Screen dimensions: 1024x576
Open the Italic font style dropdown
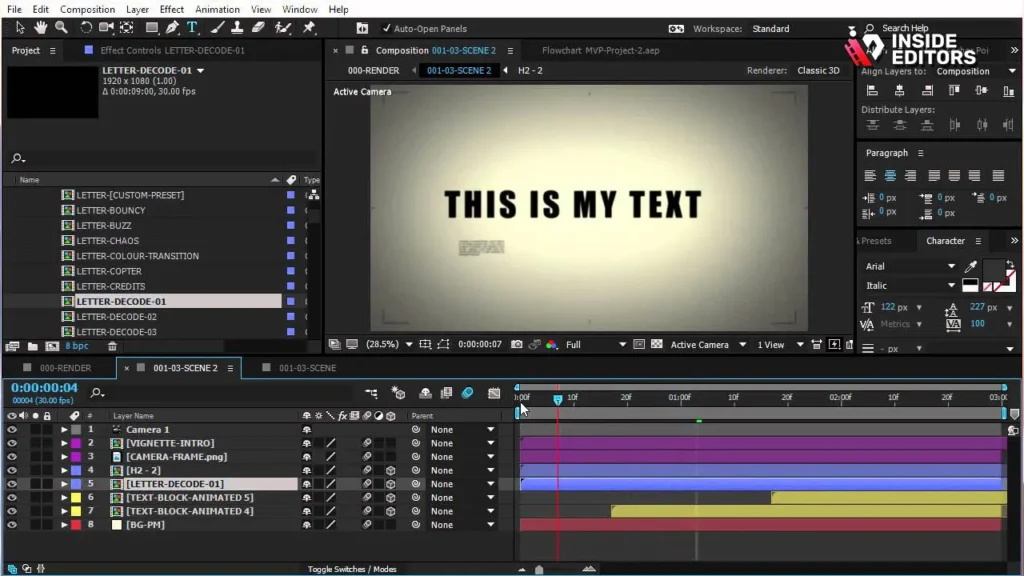click(910, 285)
